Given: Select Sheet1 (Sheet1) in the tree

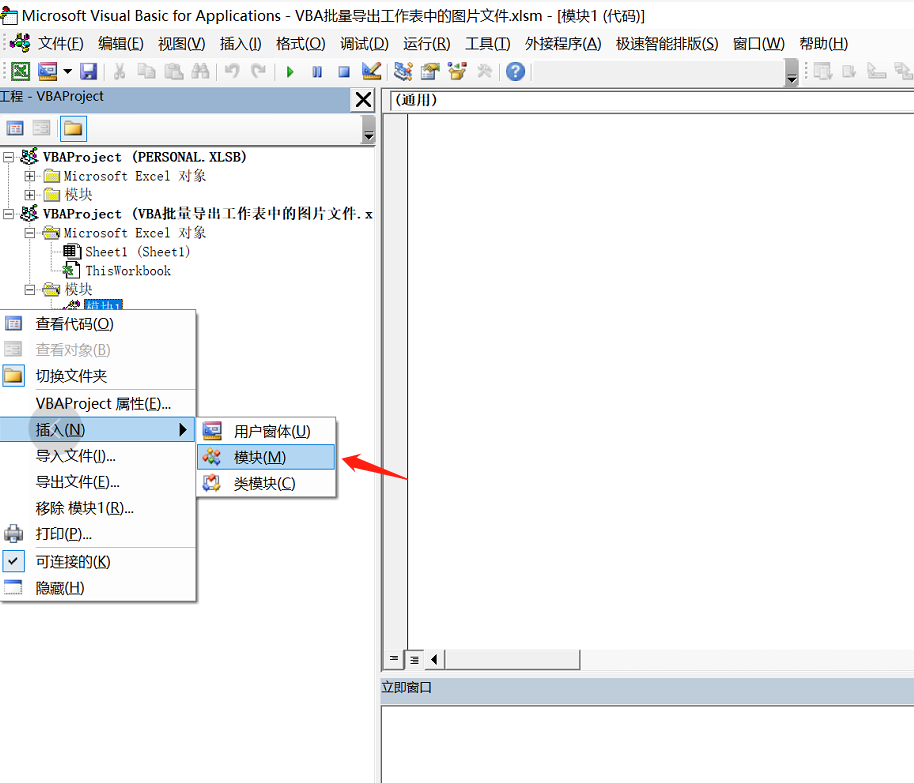Looking at the screenshot, I should [x=138, y=252].
